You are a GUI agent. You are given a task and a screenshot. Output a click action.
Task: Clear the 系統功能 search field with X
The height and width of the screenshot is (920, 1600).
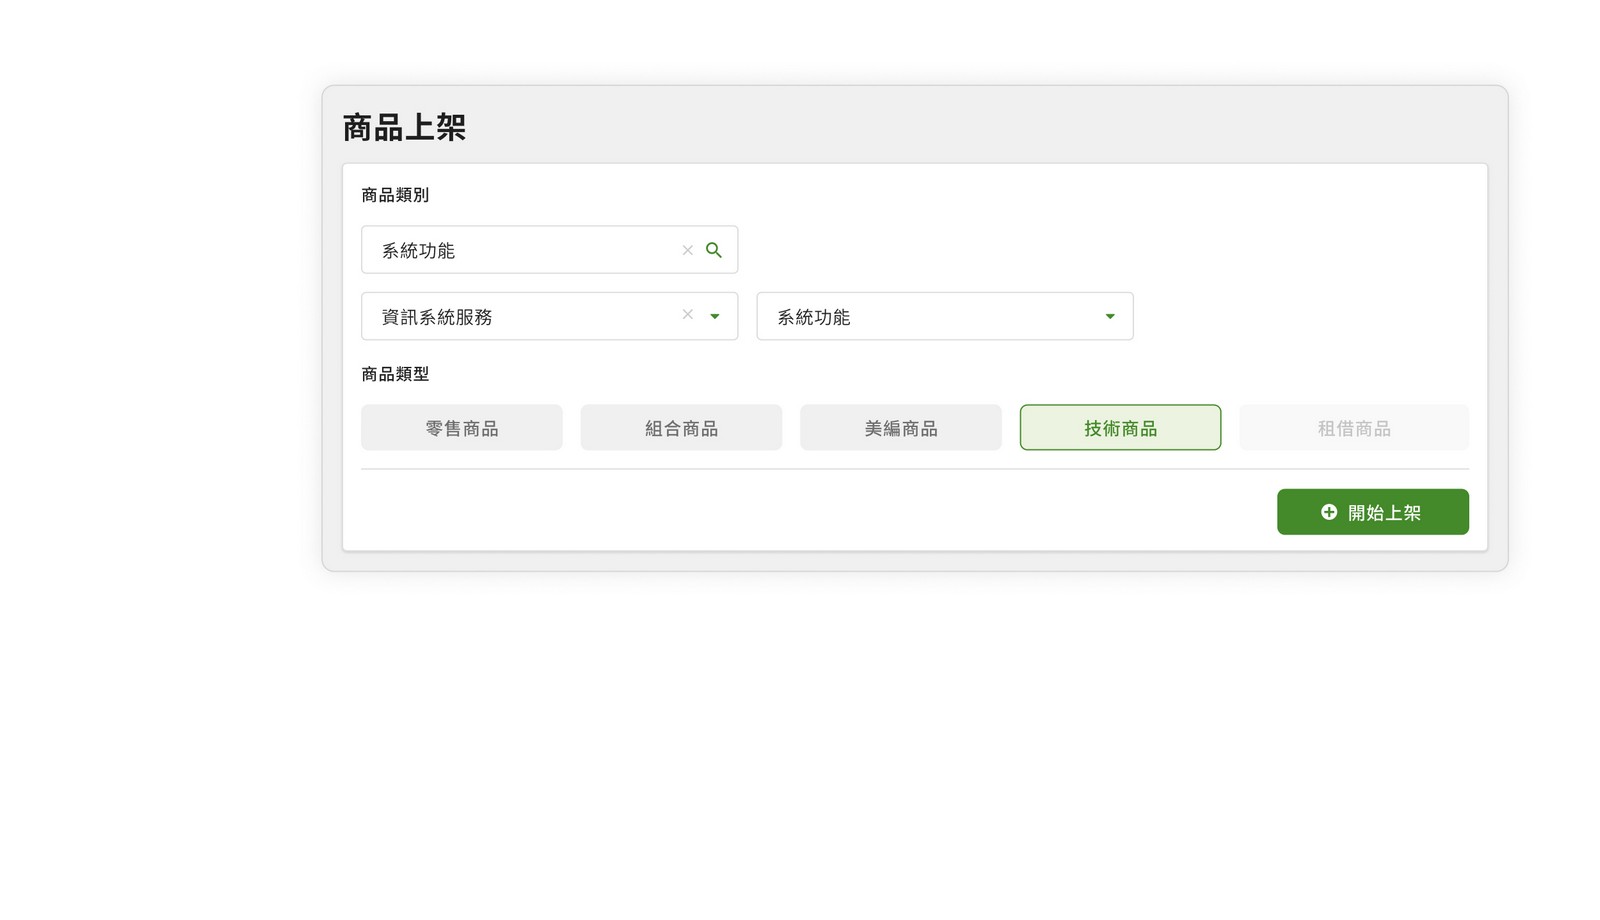(x=687, y=250)
